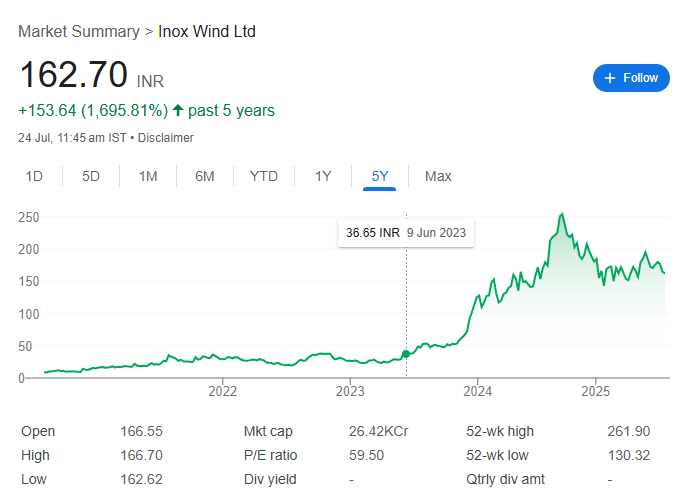697x501 pixels.
Task: Click the P/E ratio value 59.50
Action: tap(366, 455)
